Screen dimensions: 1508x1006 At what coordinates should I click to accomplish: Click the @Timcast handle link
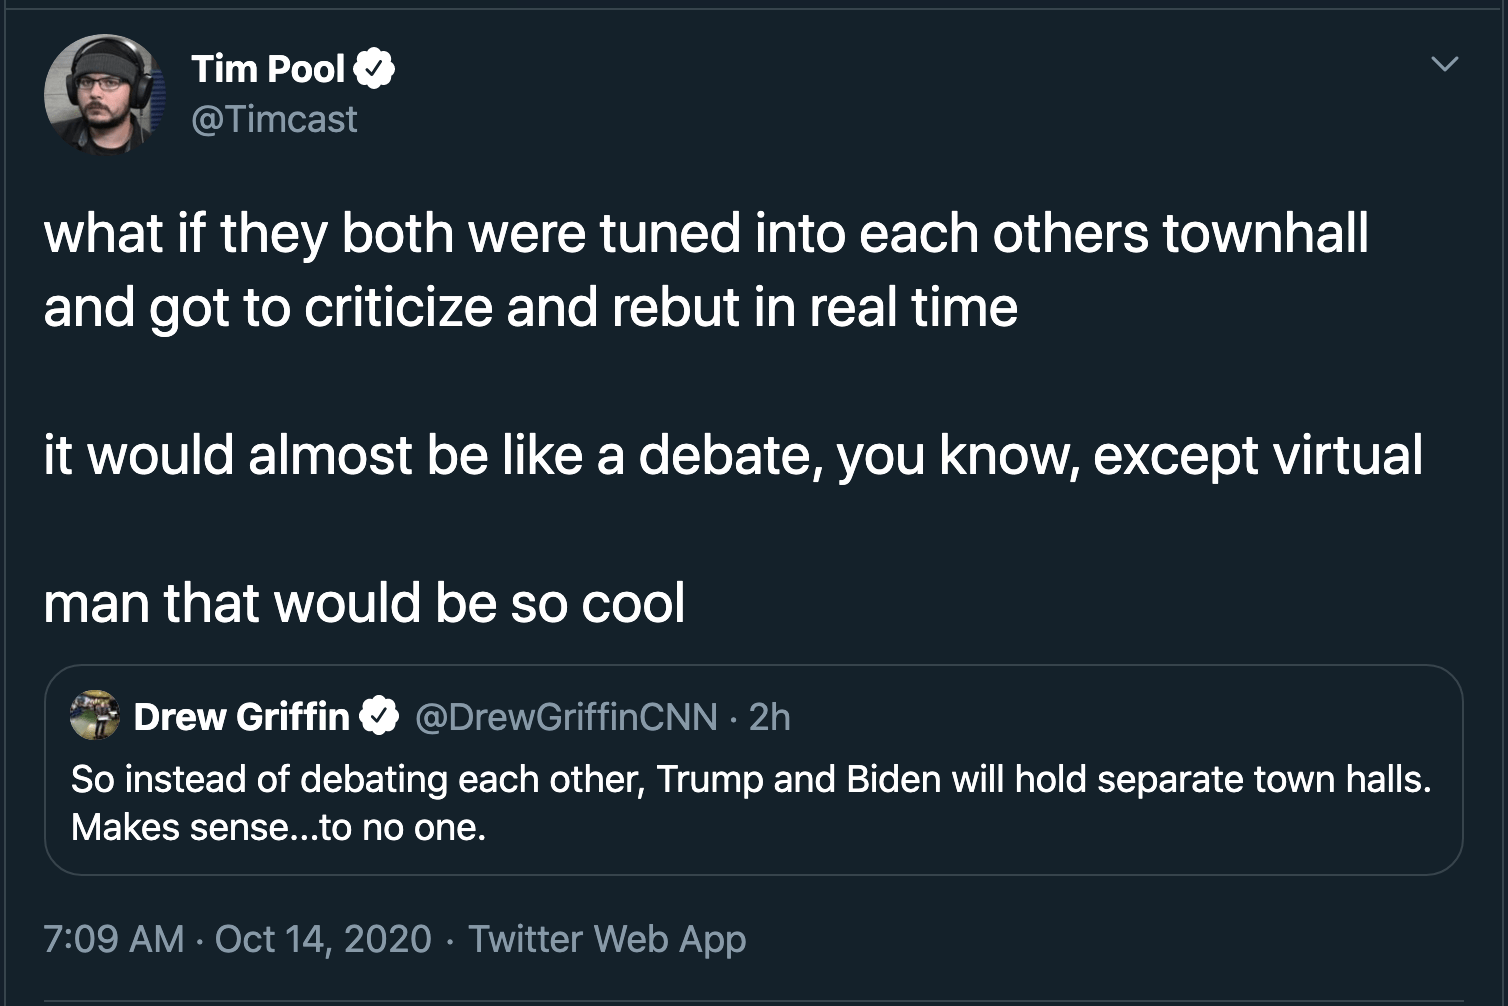(x=276, y=119)
